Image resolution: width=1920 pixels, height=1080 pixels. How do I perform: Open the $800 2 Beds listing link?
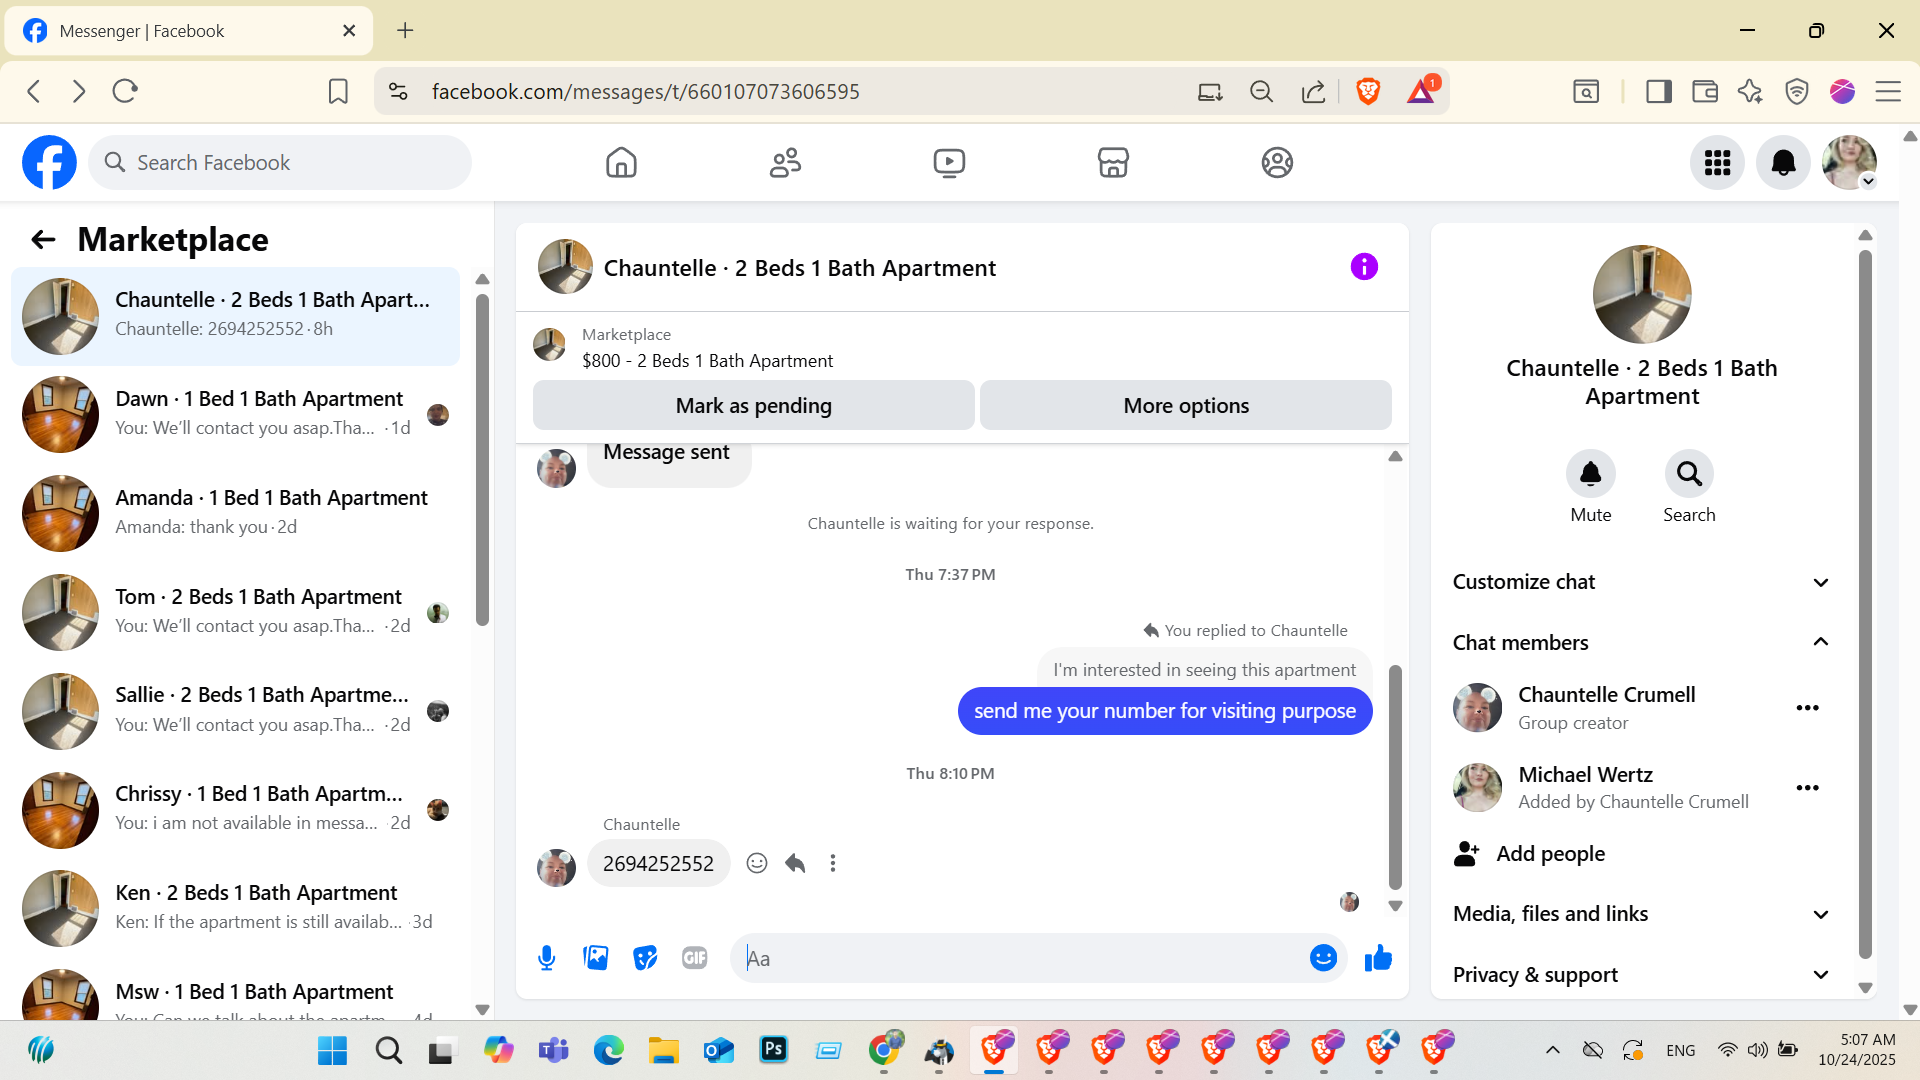(x=707, y=361)
